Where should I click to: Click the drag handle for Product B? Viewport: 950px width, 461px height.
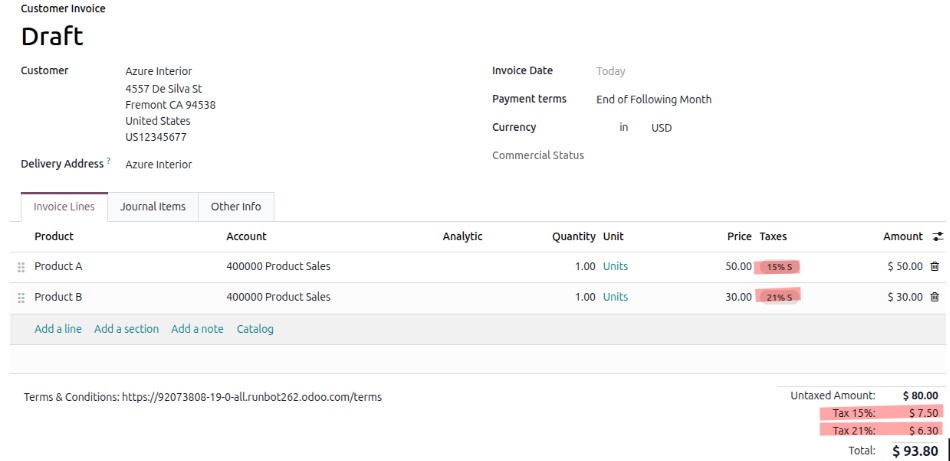coord(21,297)
